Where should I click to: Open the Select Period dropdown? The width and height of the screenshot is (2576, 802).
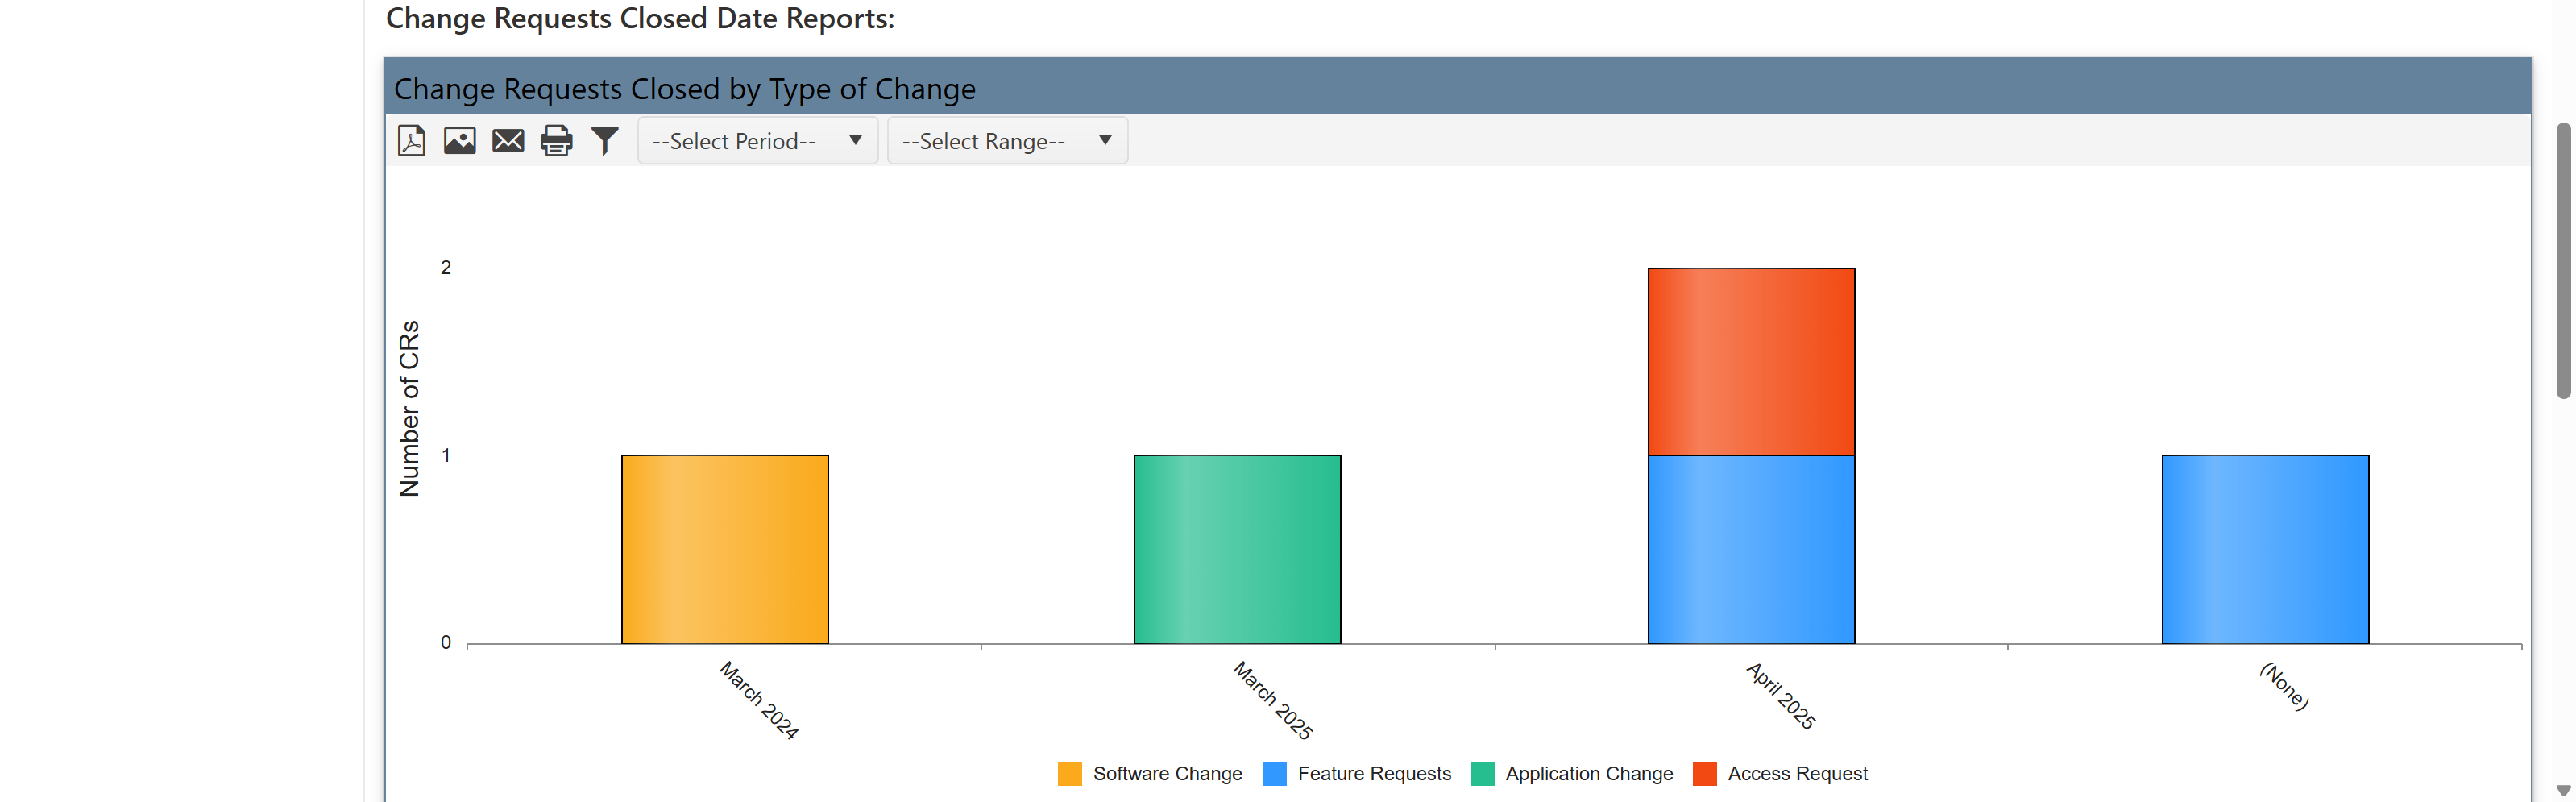tap(757, 141)
